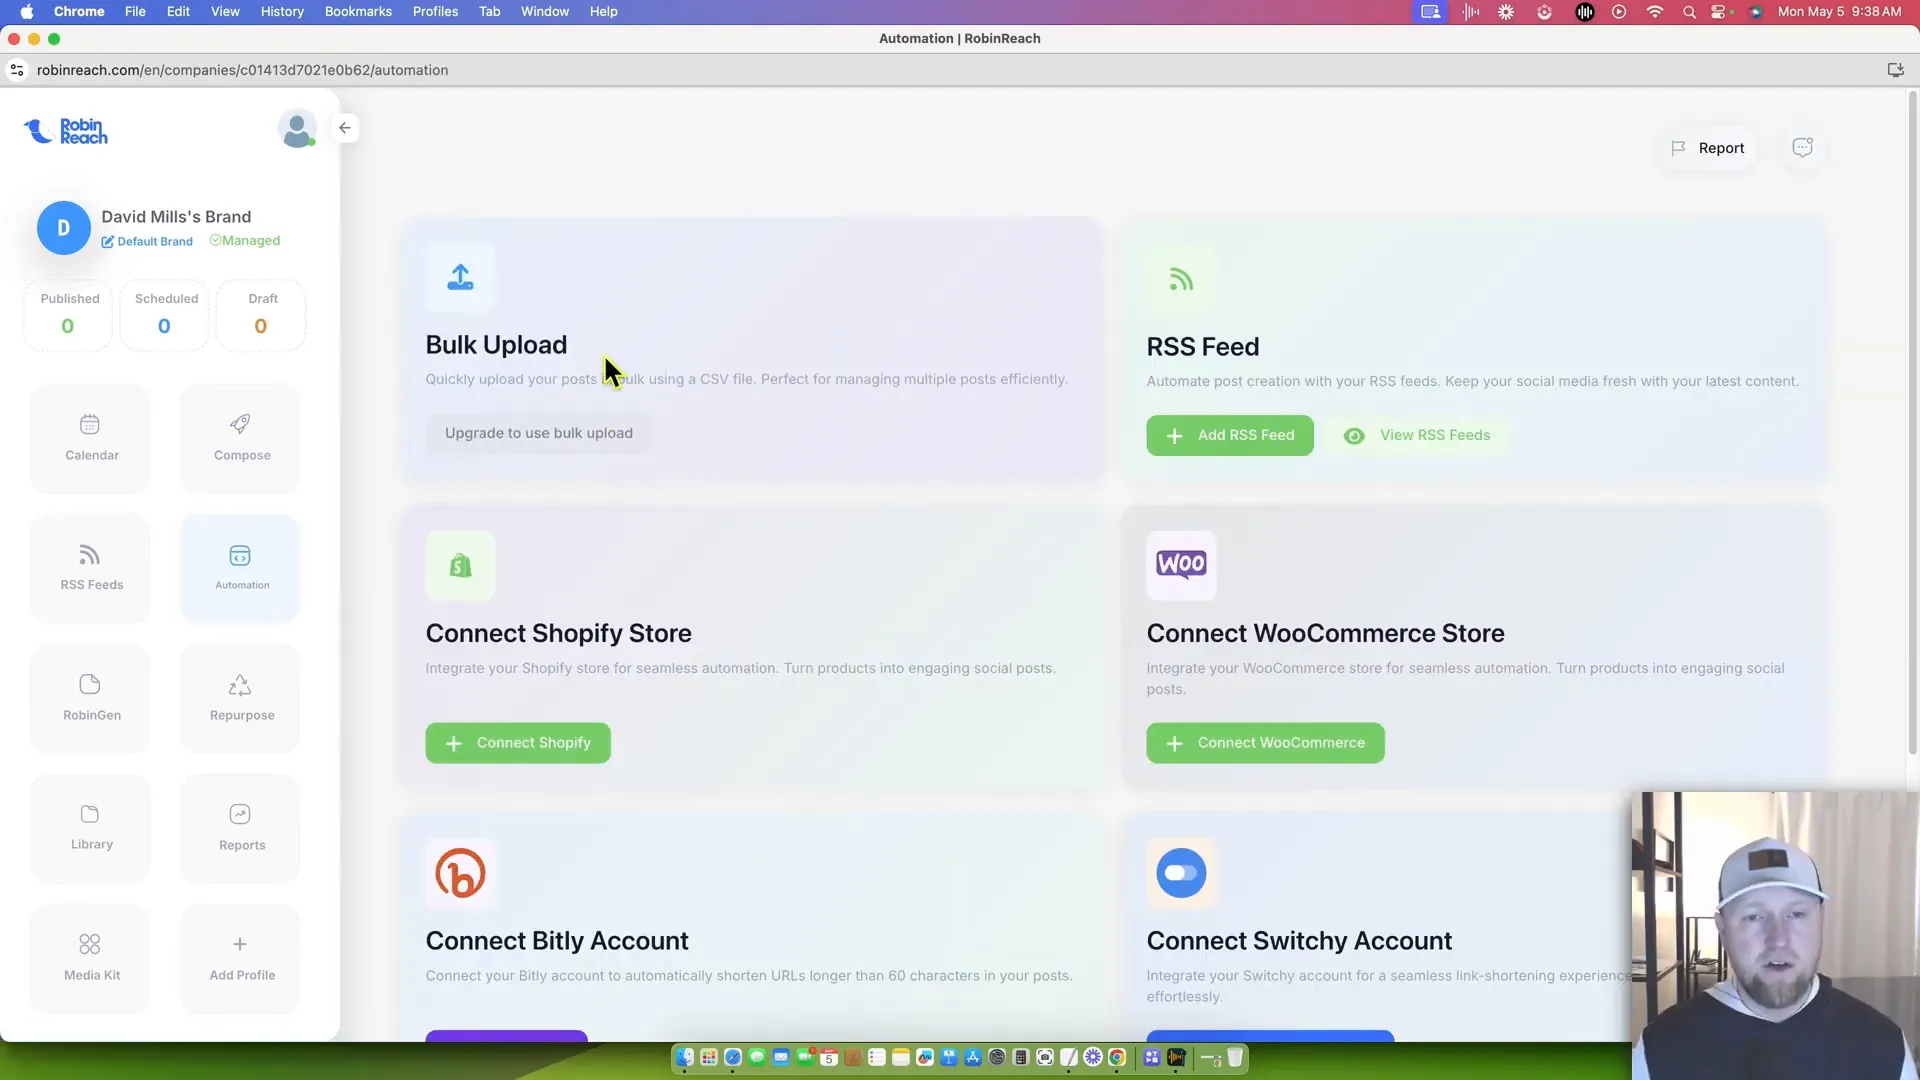Open the Library folder tile
1920x1080 pixels.
click(91, 828)
